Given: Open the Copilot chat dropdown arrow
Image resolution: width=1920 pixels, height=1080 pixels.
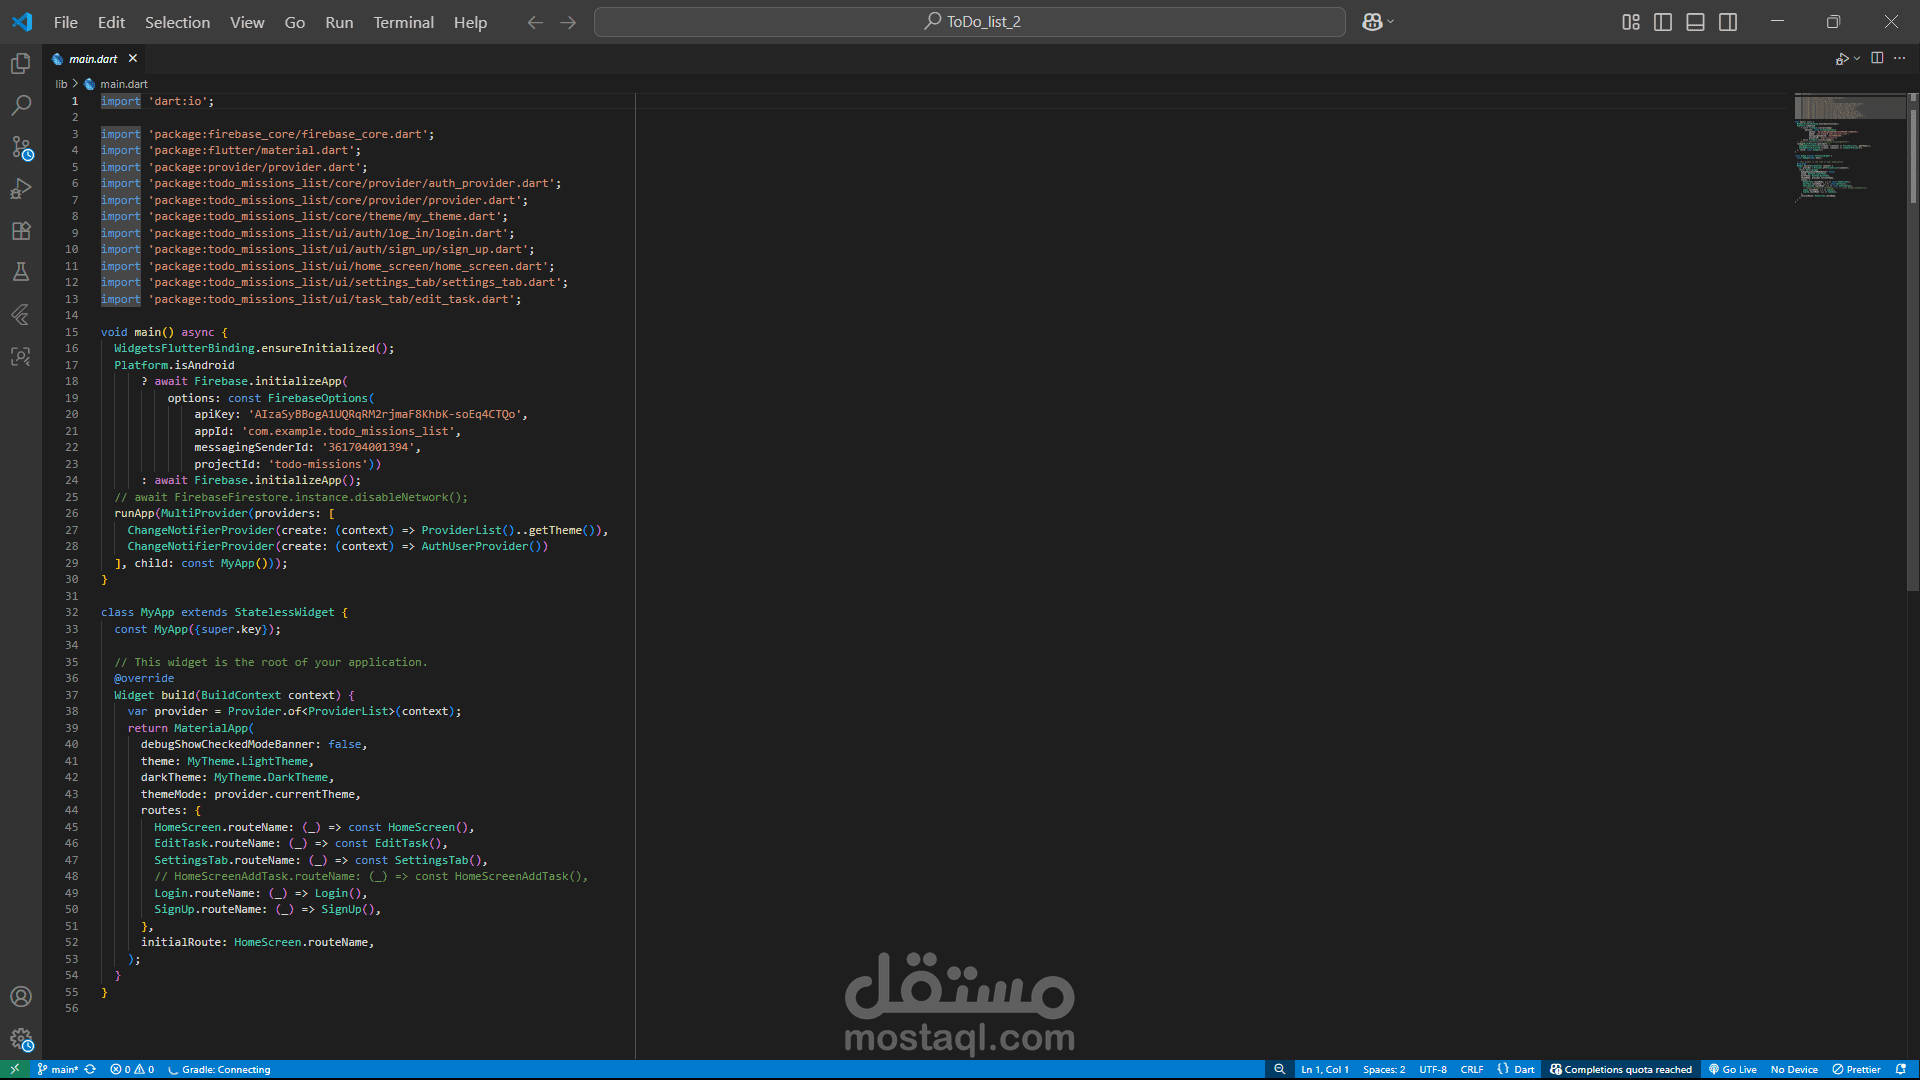Looking at the screenshot, I should point(1391,22).
